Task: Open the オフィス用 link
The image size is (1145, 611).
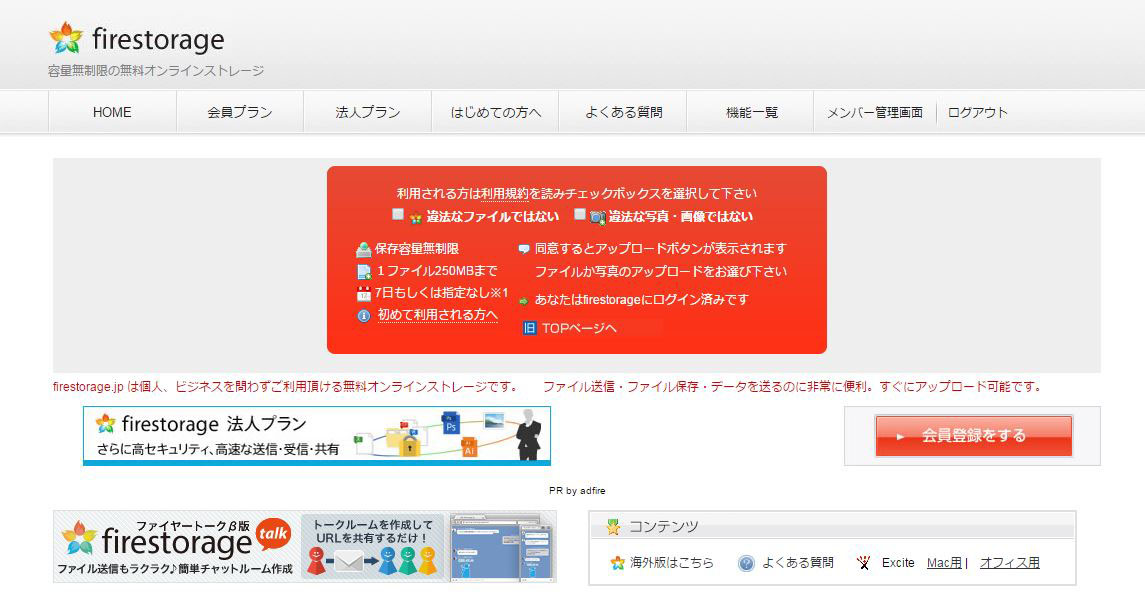Action: (1010, 563)
